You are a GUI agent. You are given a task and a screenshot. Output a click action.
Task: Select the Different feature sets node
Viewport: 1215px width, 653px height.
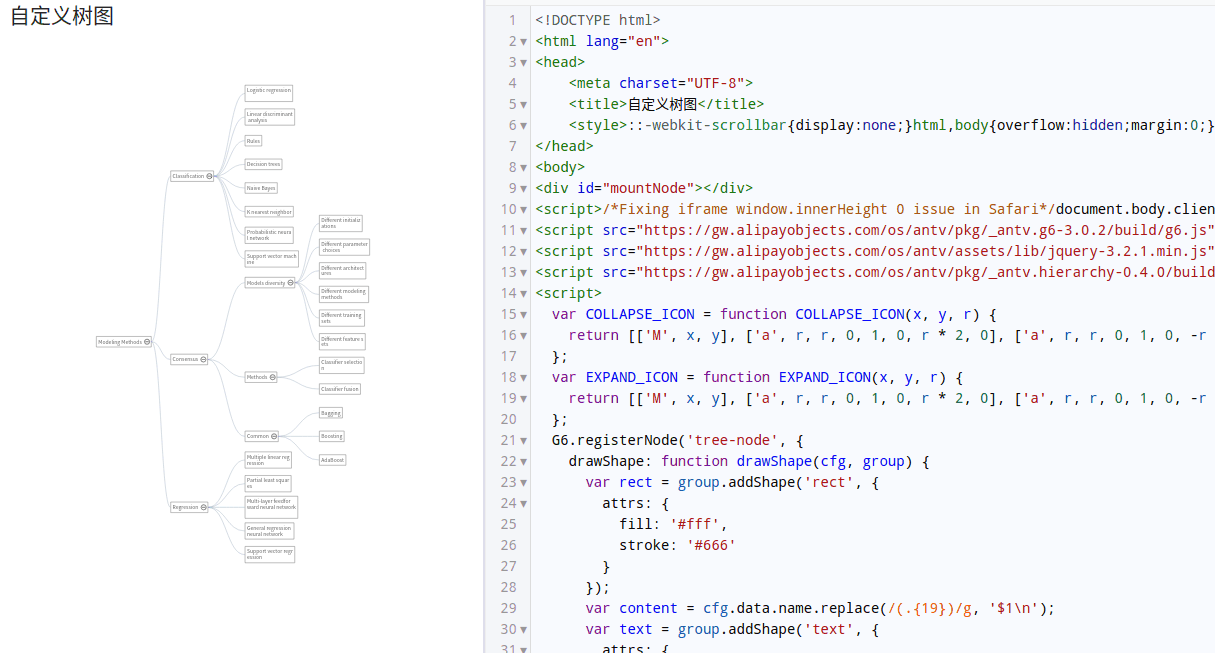point(343,341)
